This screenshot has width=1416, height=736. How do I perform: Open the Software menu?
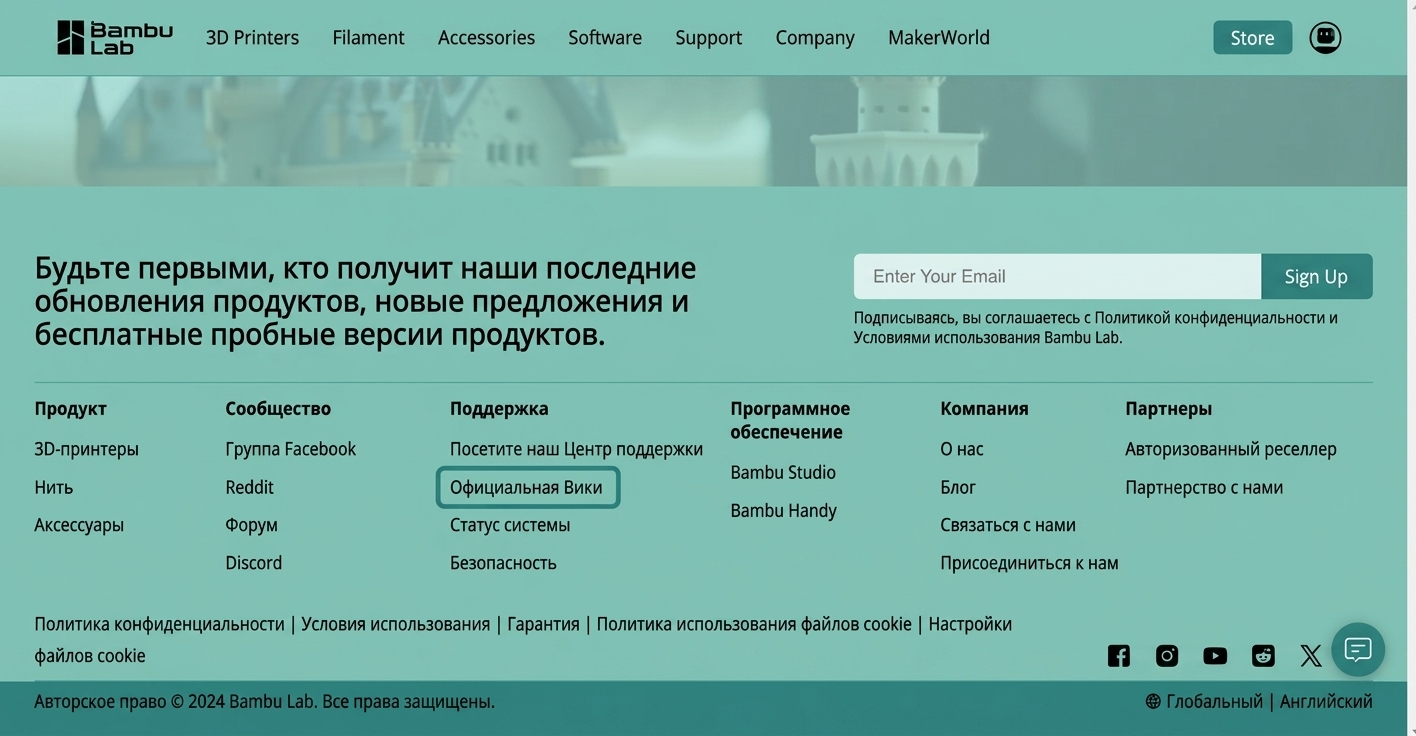tap(605, 38)
